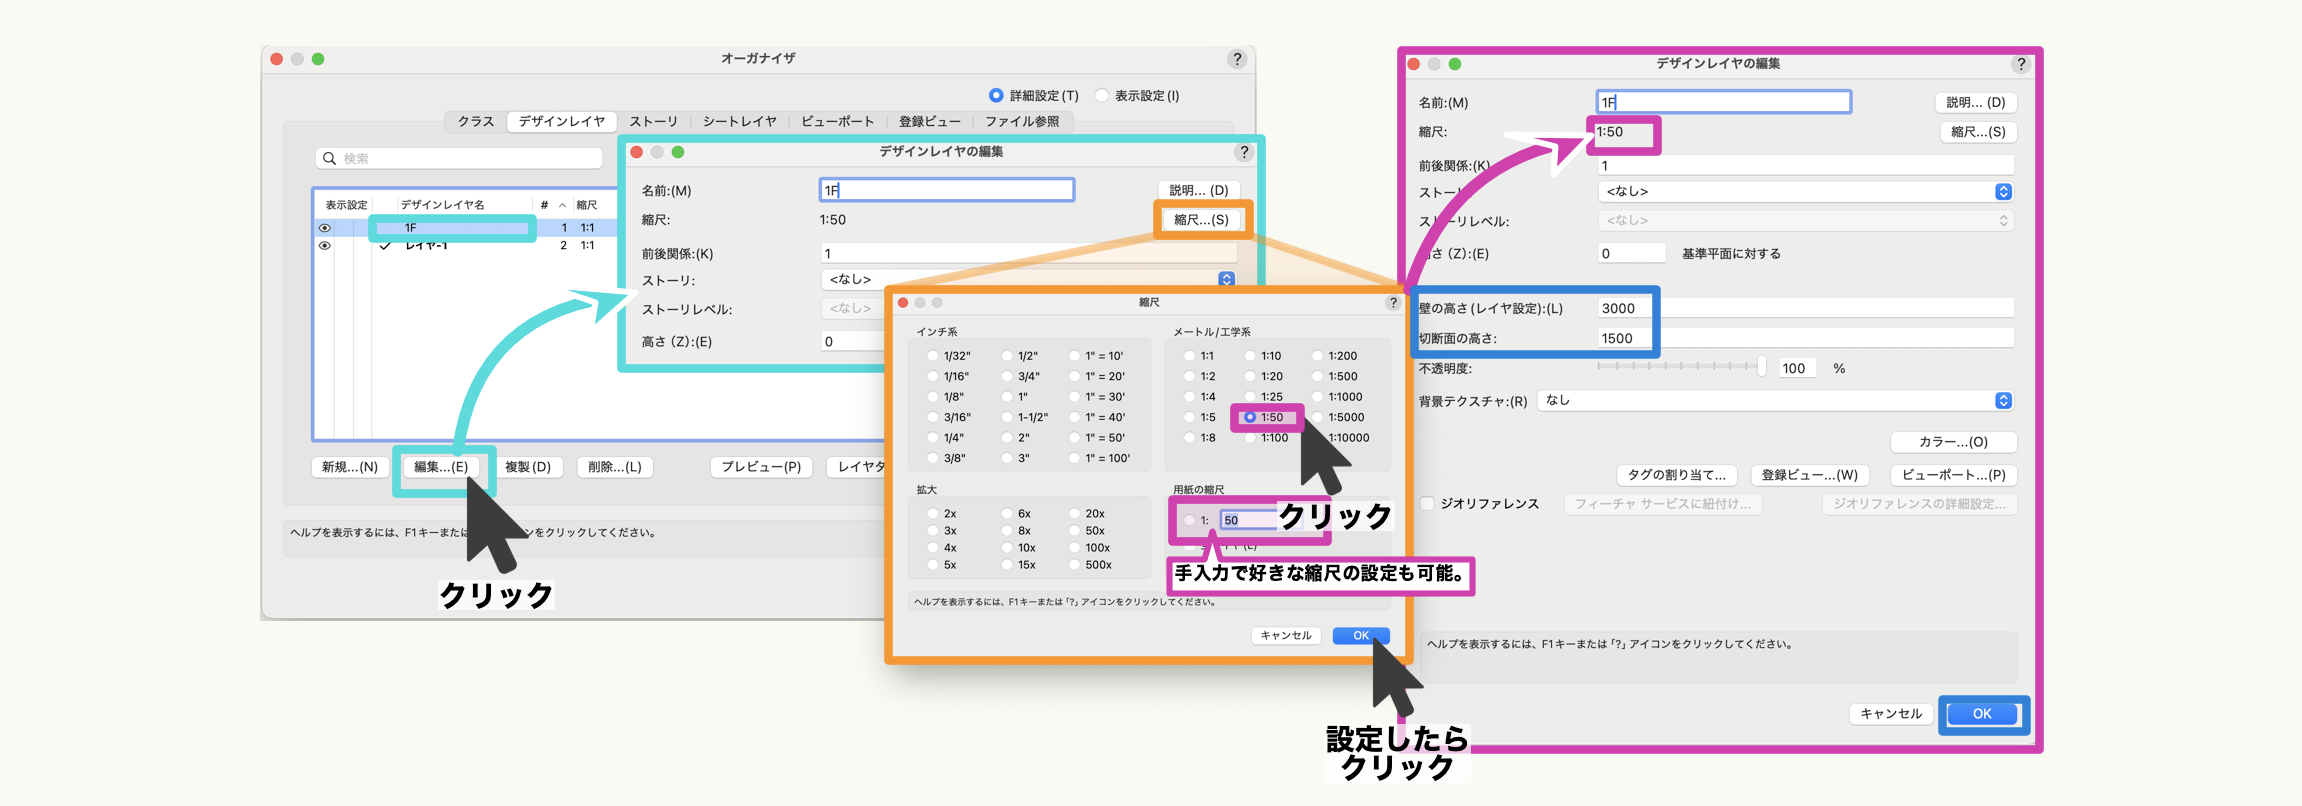Click the help question mark in Organizer window
The height and width of the screenshot is (806, 2302).
(x=1237, y=59)
